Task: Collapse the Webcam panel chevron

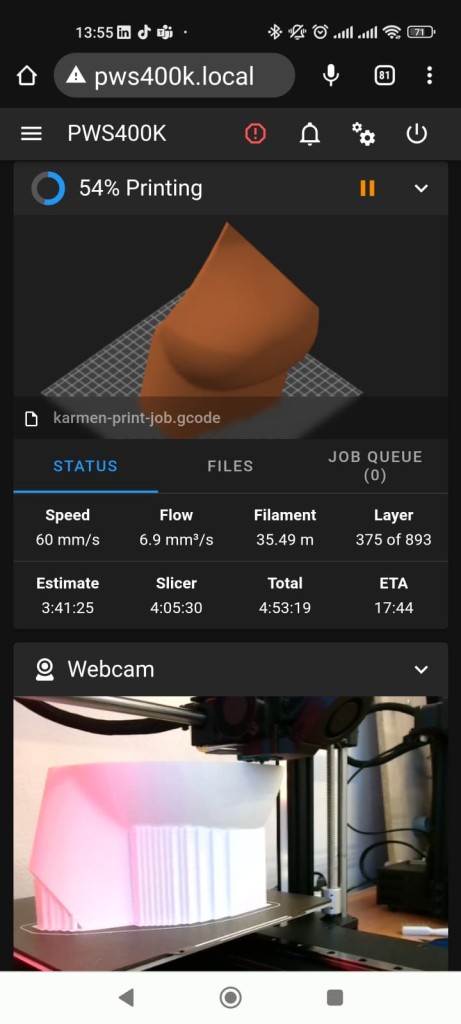Action: pyautogui.click(x=422, y=669)
